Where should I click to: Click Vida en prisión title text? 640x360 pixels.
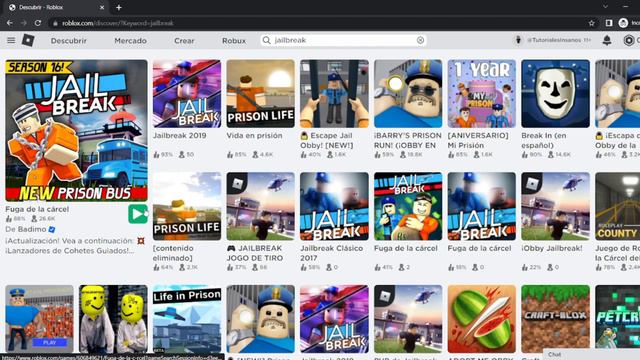254,136
